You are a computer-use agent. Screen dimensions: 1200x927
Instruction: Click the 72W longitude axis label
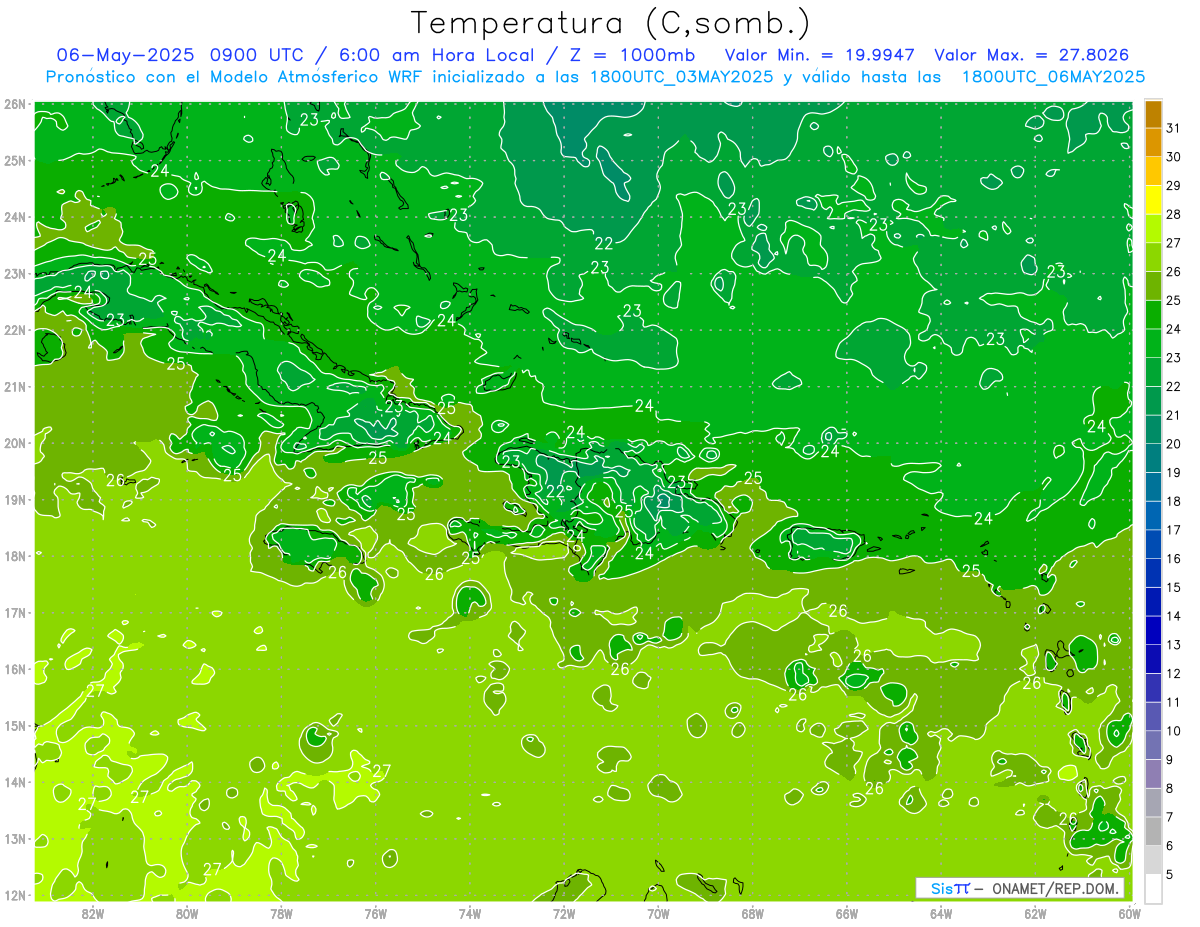pyautogui.click(x=564, y=913)
